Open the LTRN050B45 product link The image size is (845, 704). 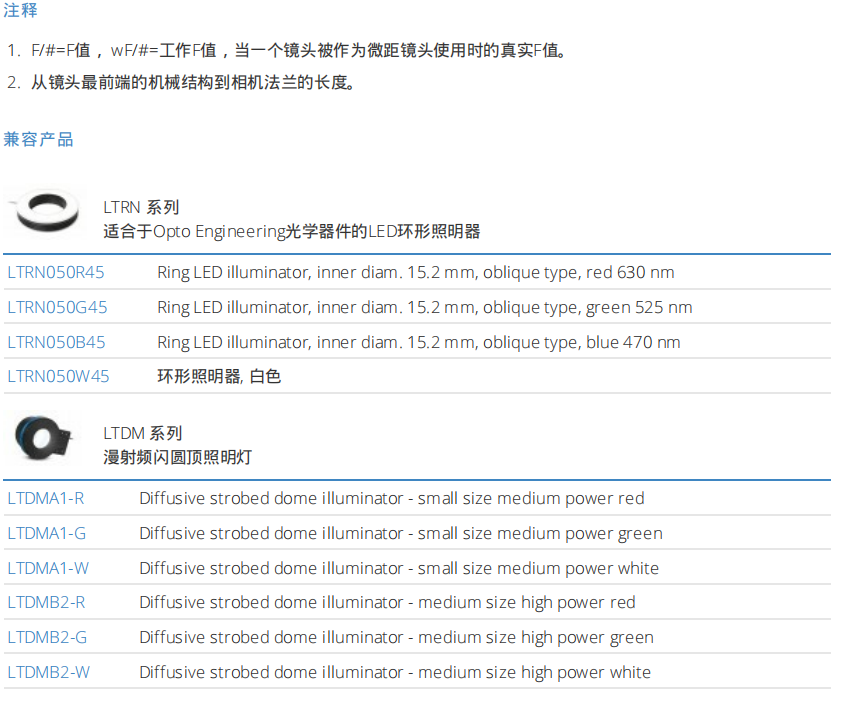pos(56,342)
